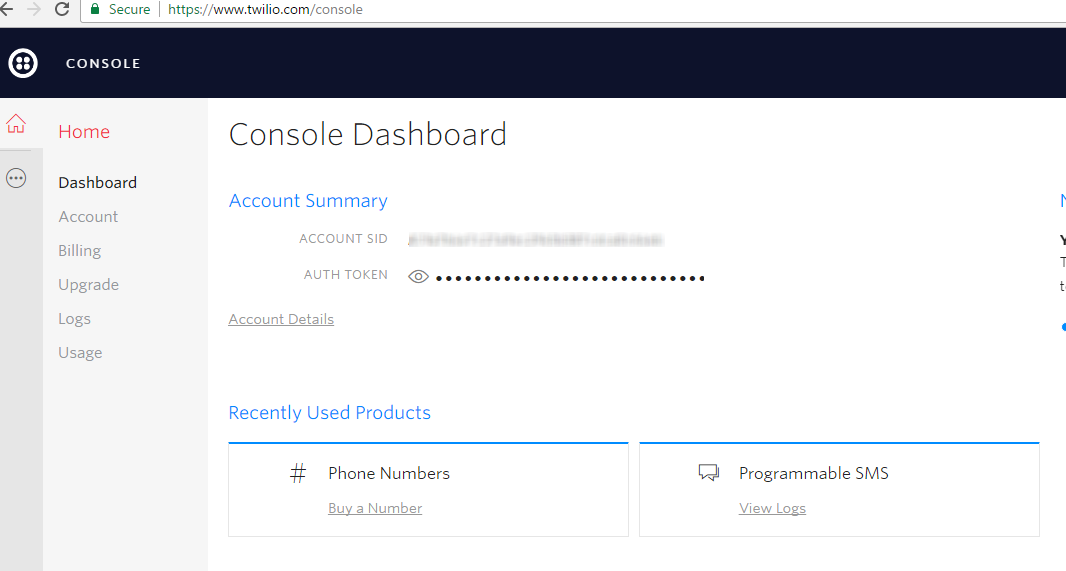The height and width of the screenshot is (571, 1066).
Task: Click the Twilio logo icon
Action: click(23, 63)
